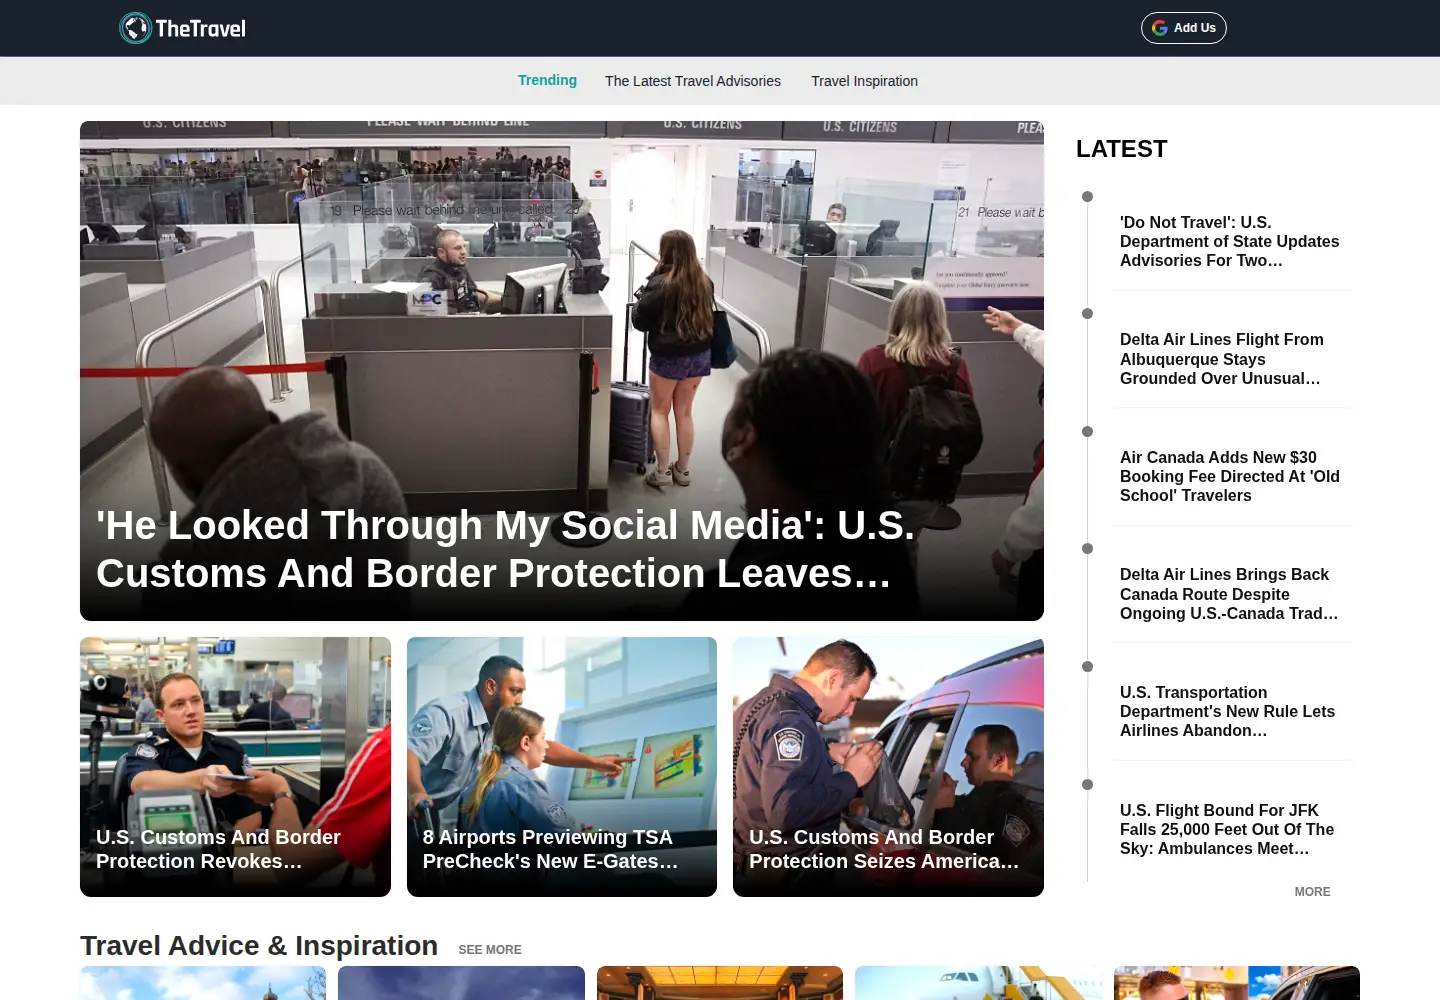Screen dimensions: 1440x1000
Task: Open Delta flight from Albuquerque grounded story
Action: point(1222,359)
